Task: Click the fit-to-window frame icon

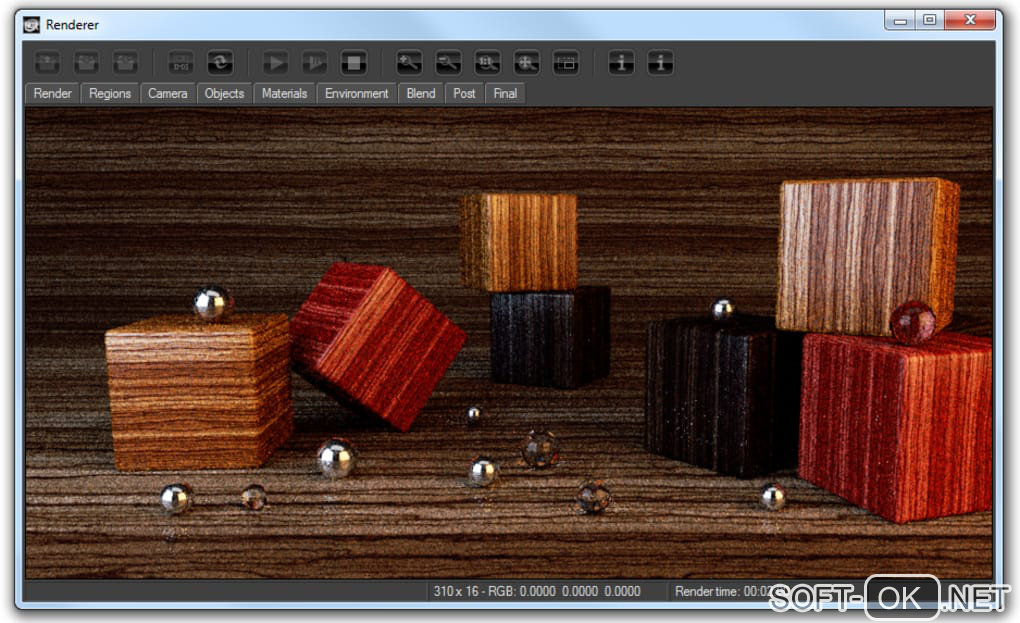Action: pos(566,63)
